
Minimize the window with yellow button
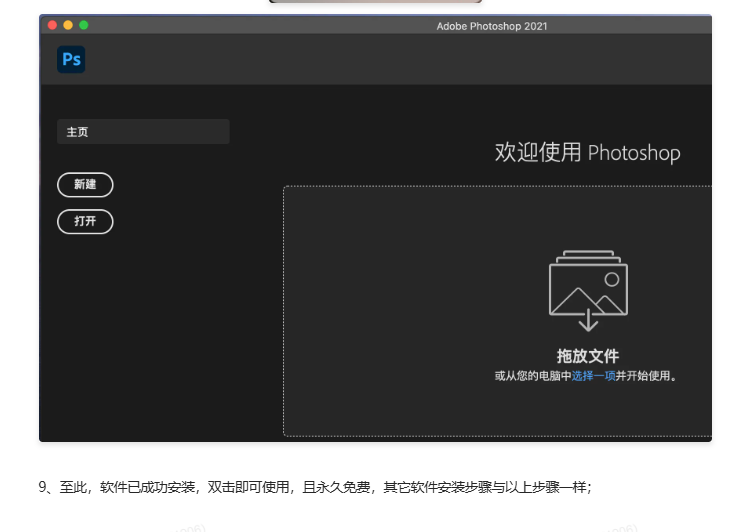coord(68,25)
